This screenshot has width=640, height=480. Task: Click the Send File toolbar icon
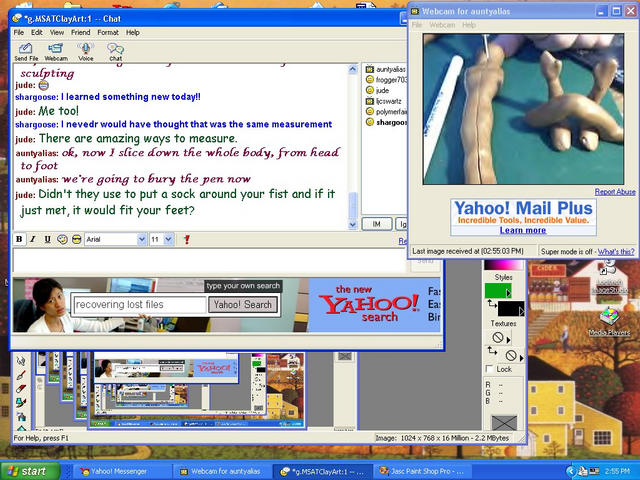pos(25,51)
